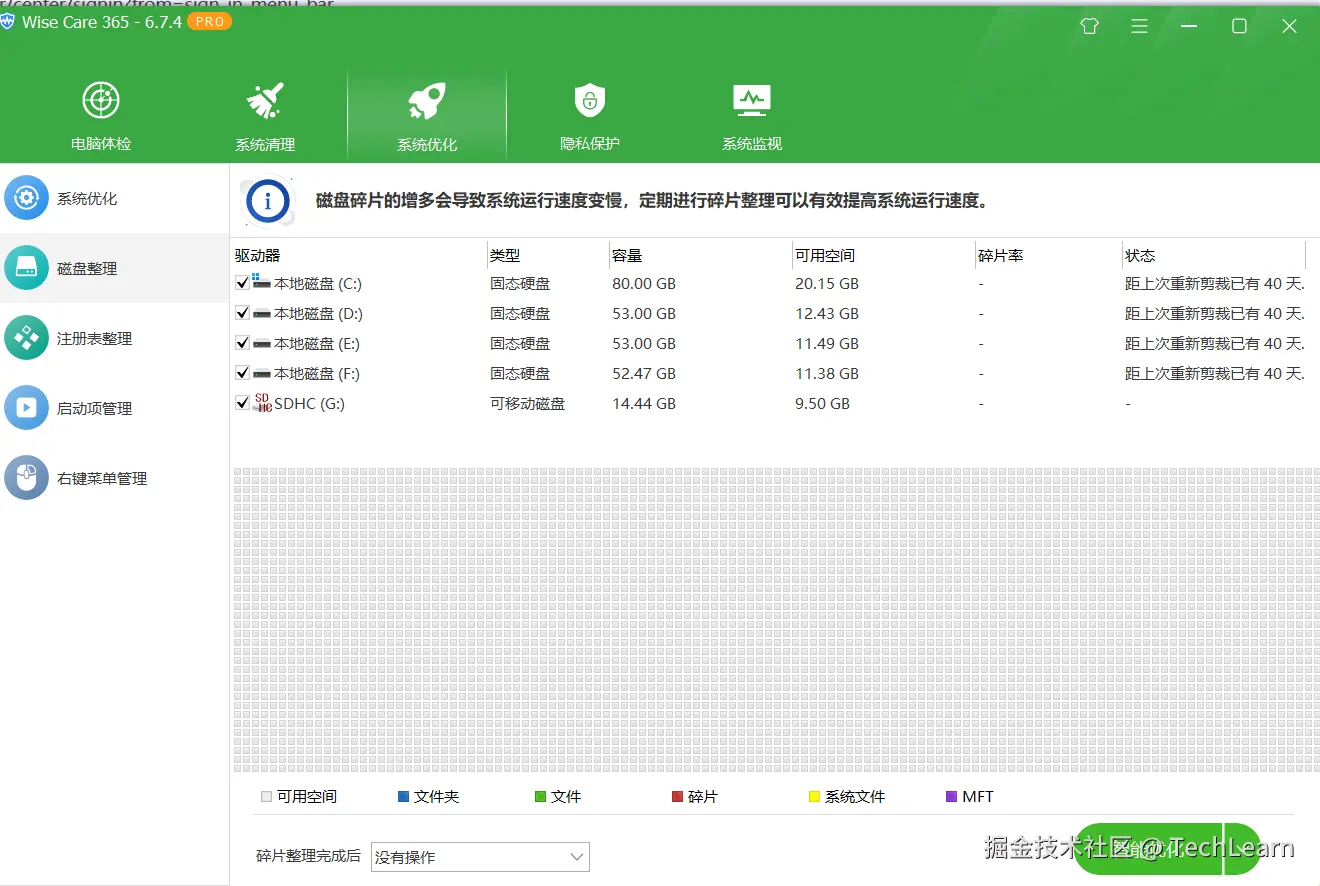The image size is (1320, 886).
Task: Select 注册表整理 in the sidebar
Action: click(x=94, y=339)
